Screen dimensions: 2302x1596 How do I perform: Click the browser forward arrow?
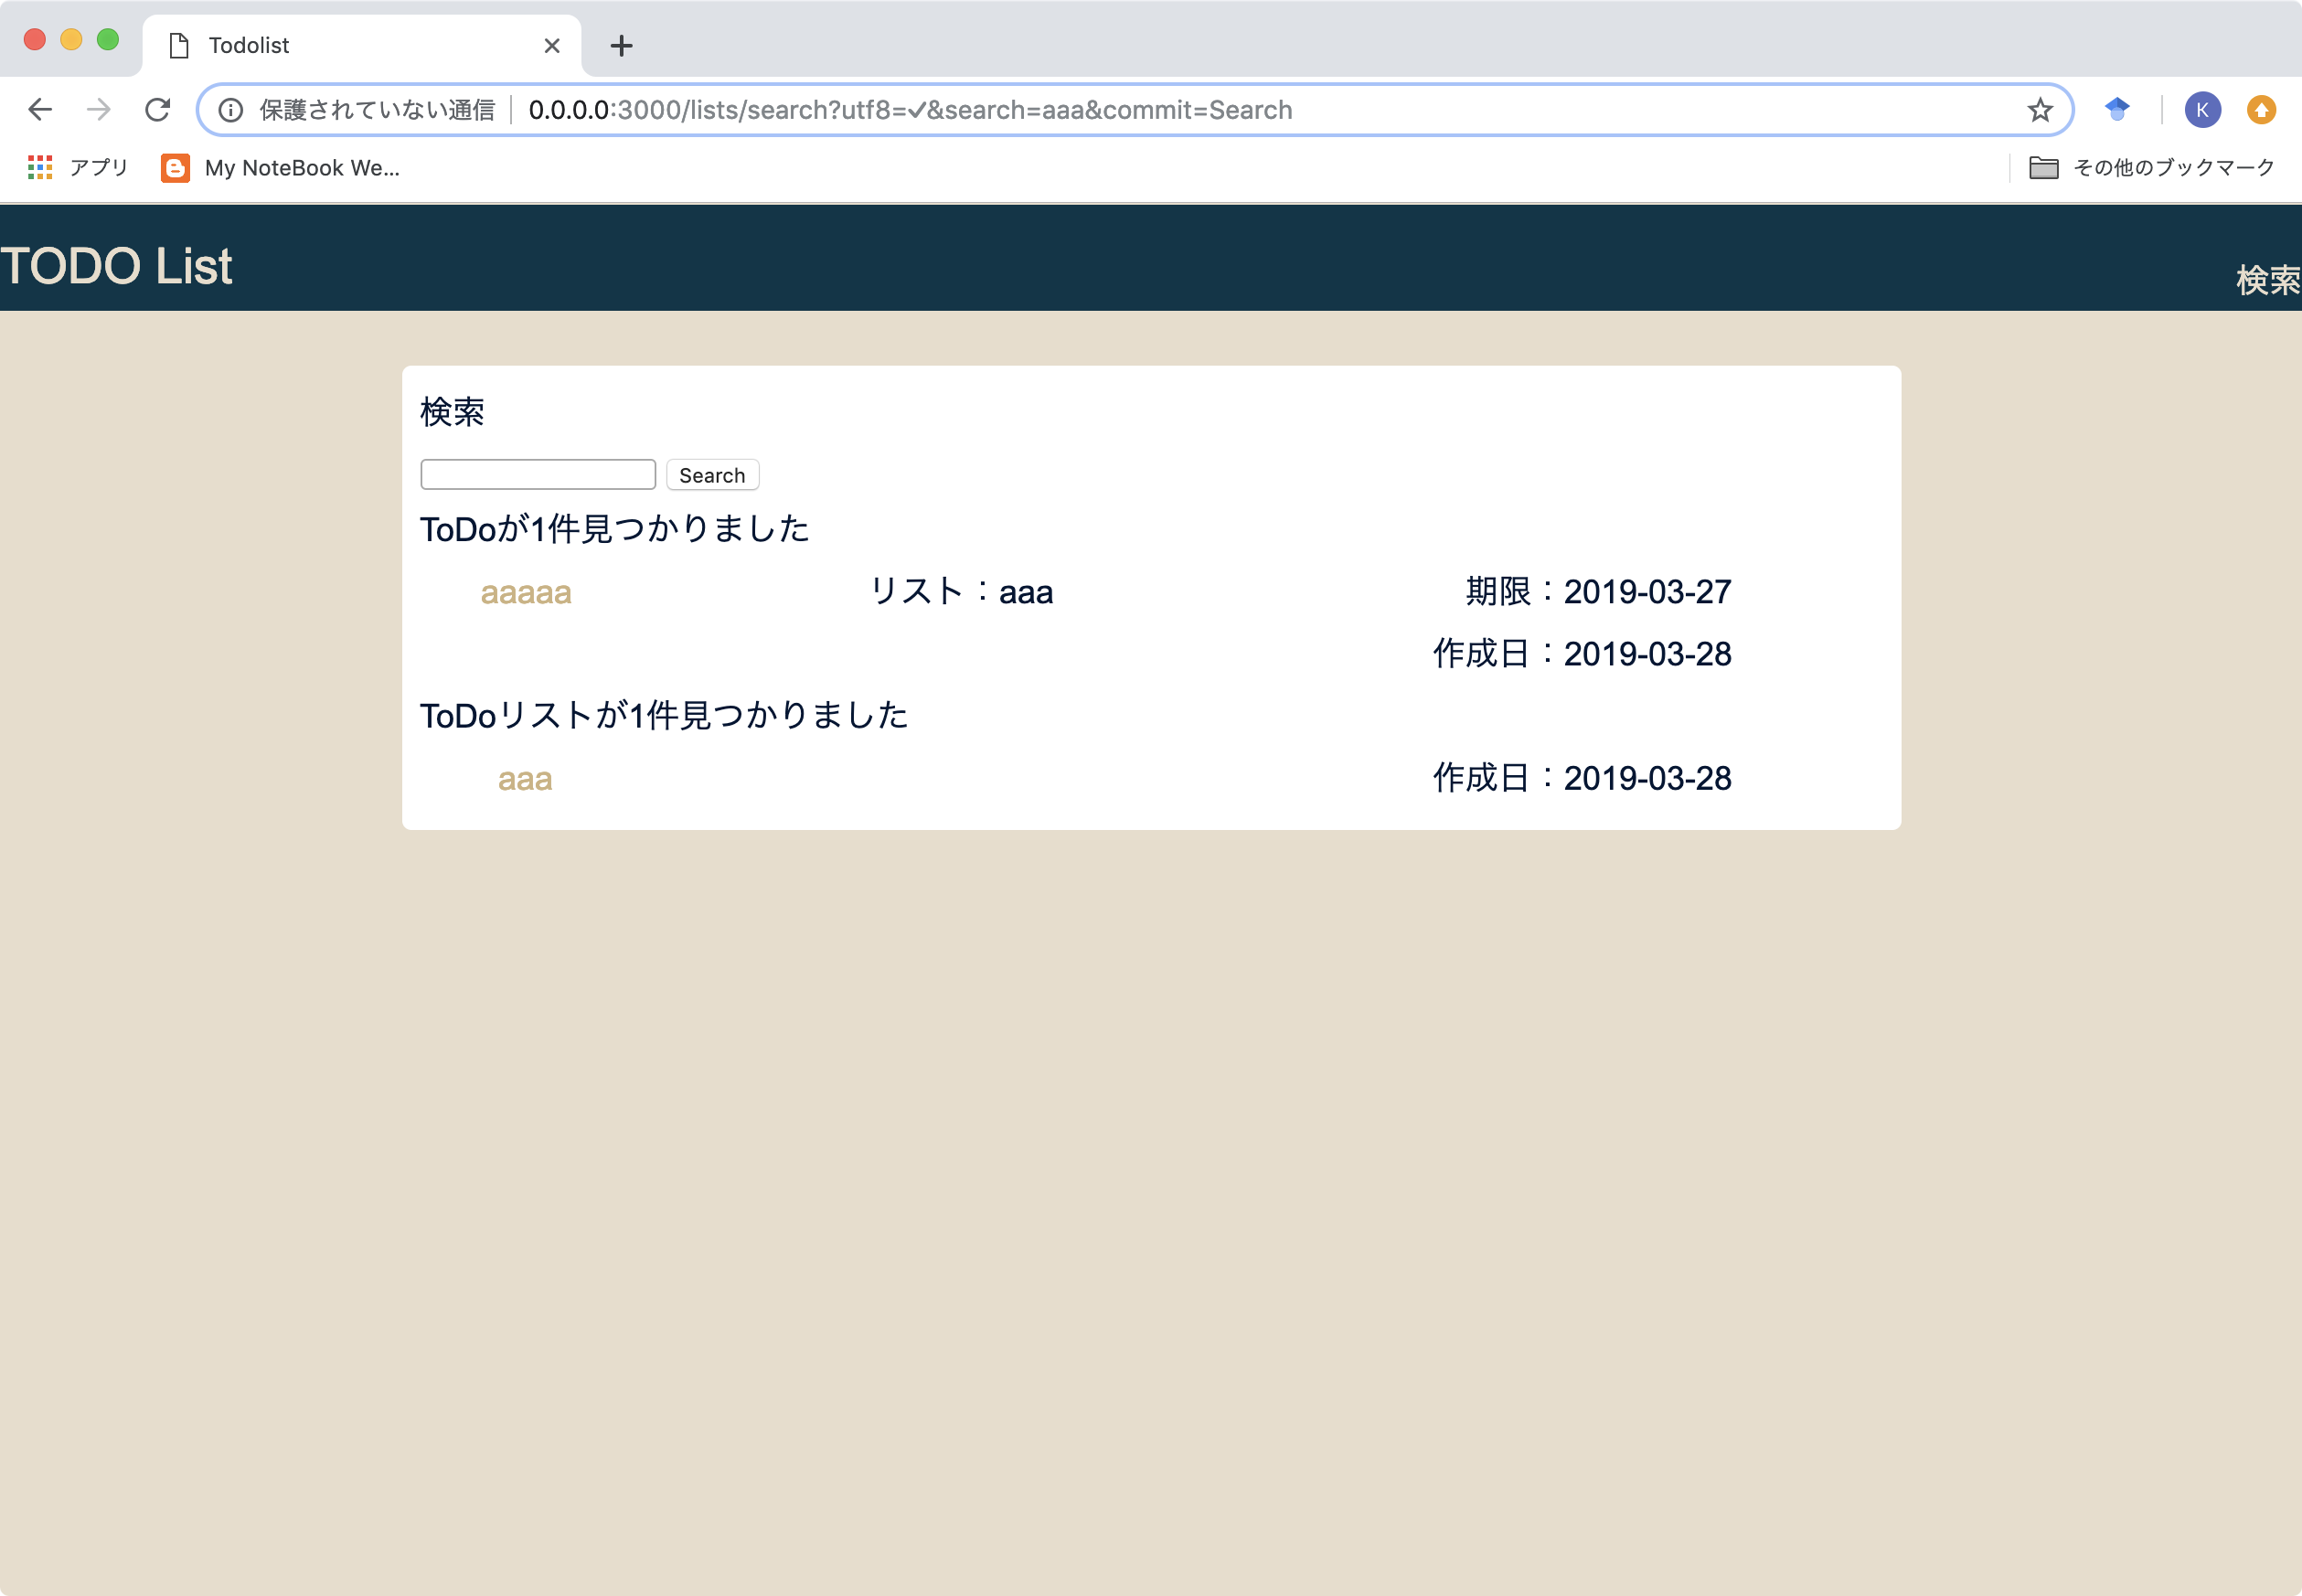(x=98, y=110)
